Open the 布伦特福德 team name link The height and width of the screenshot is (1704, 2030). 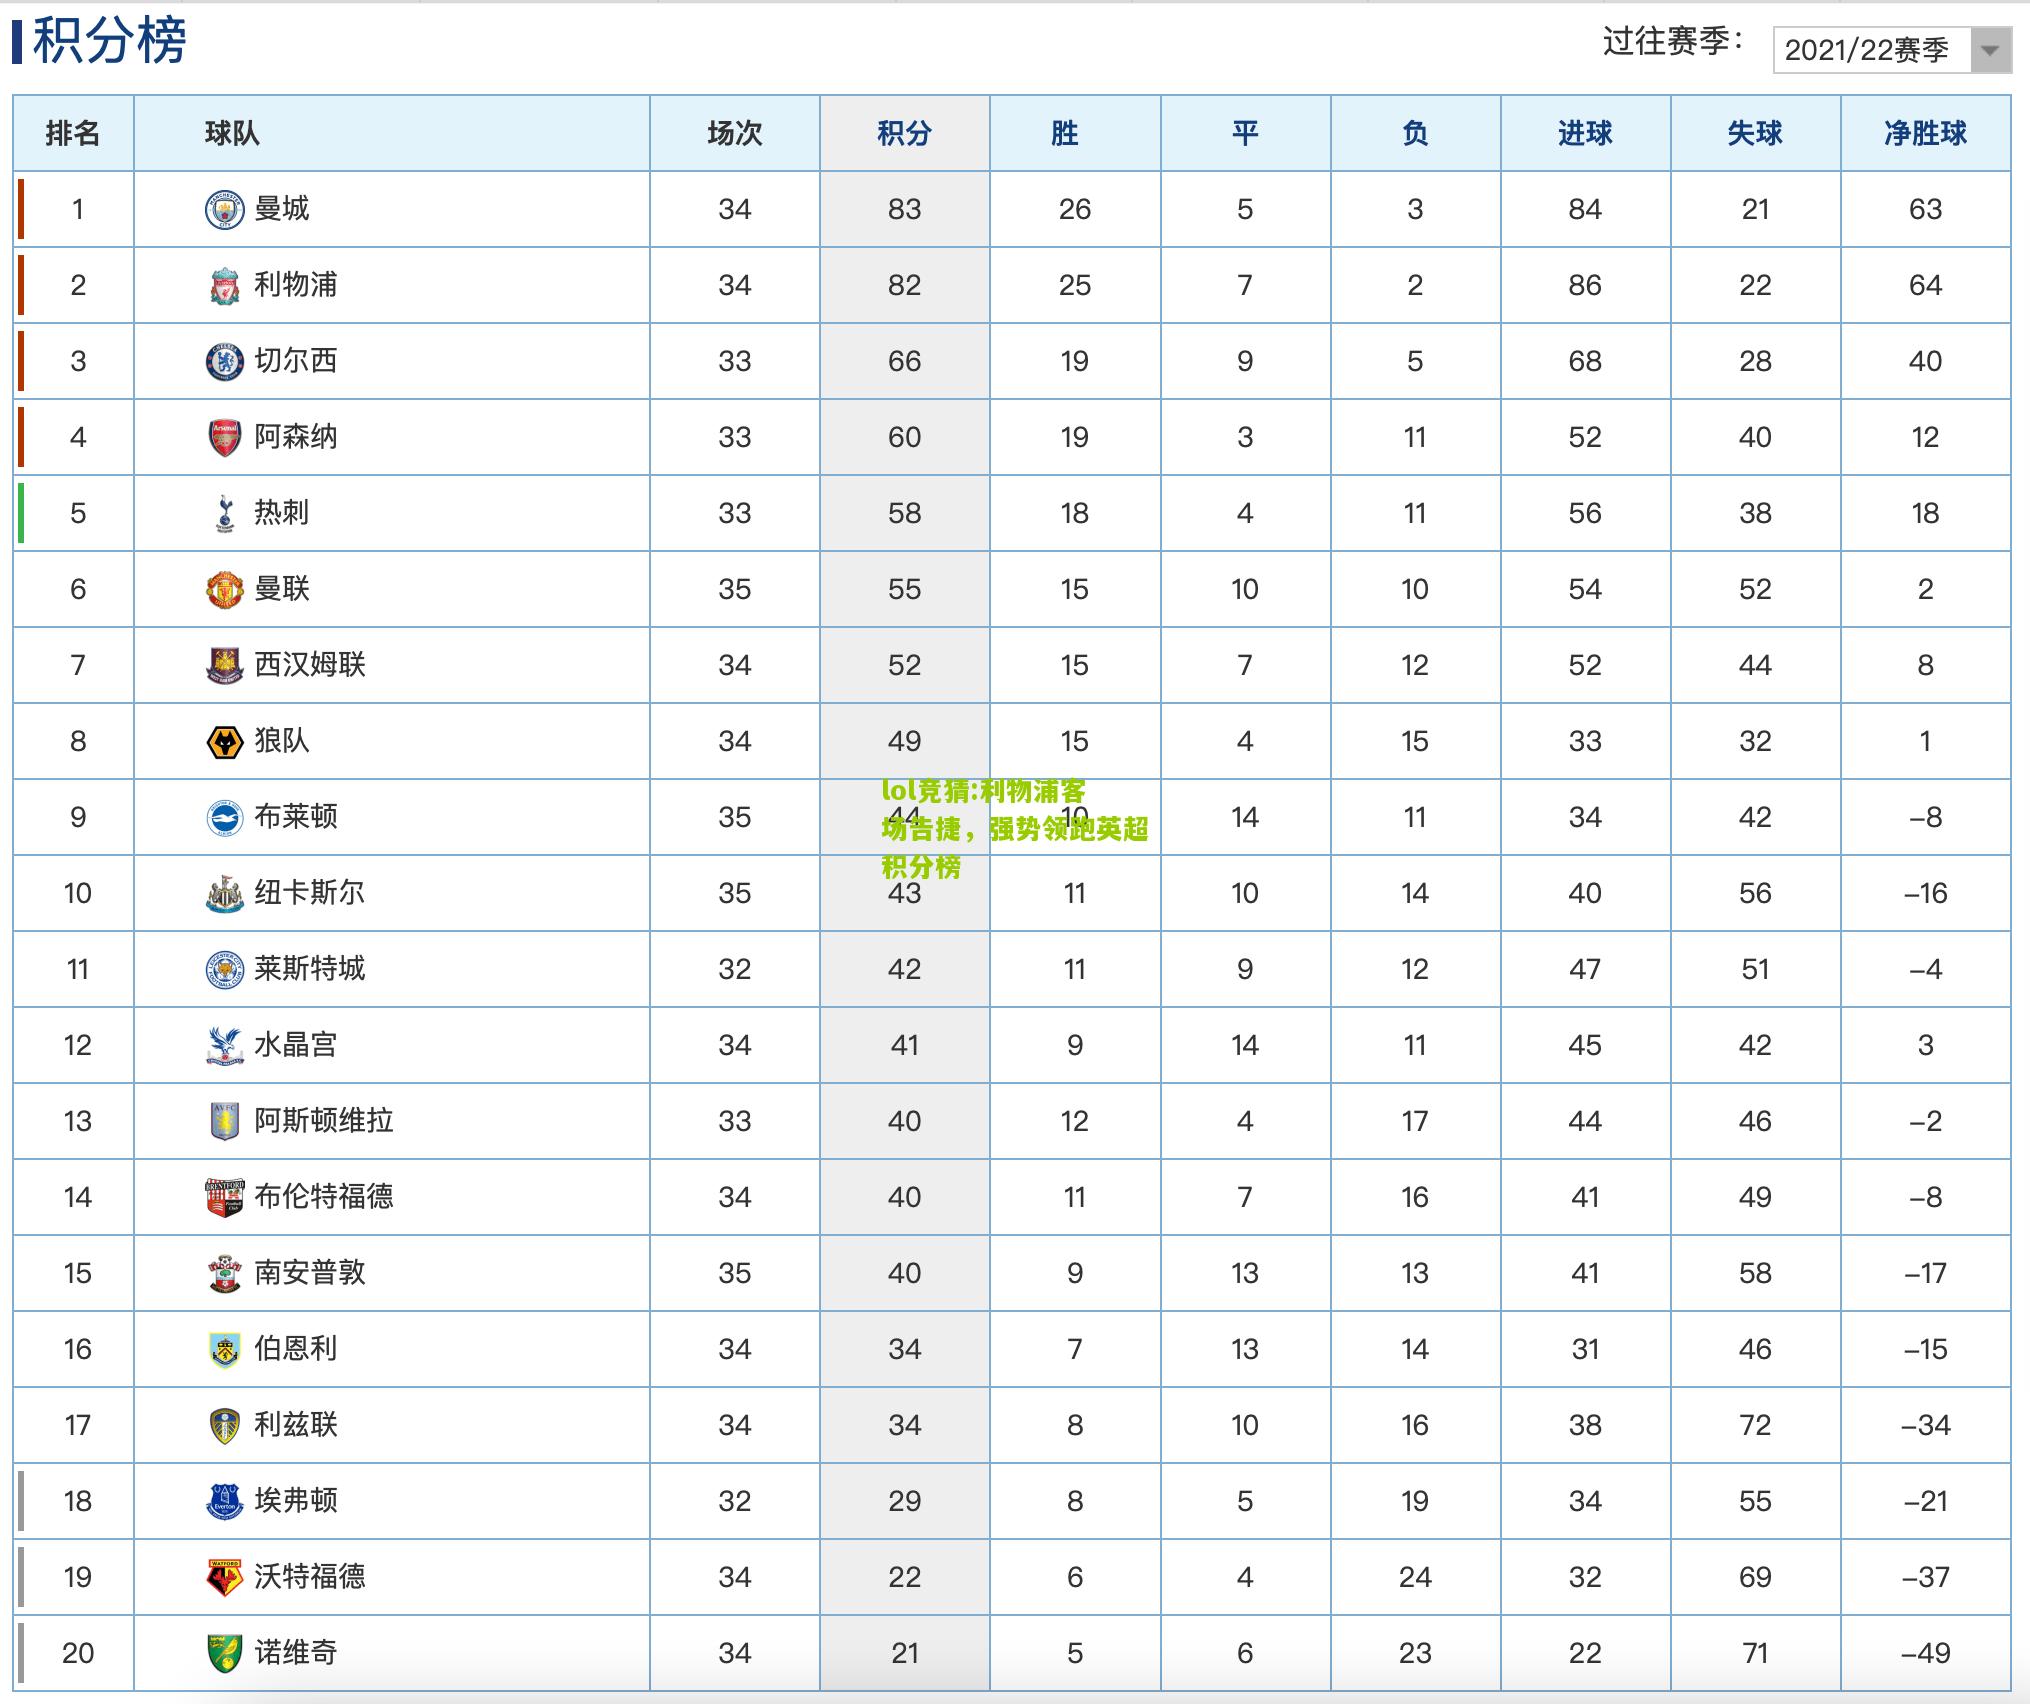coord(324,1197)
